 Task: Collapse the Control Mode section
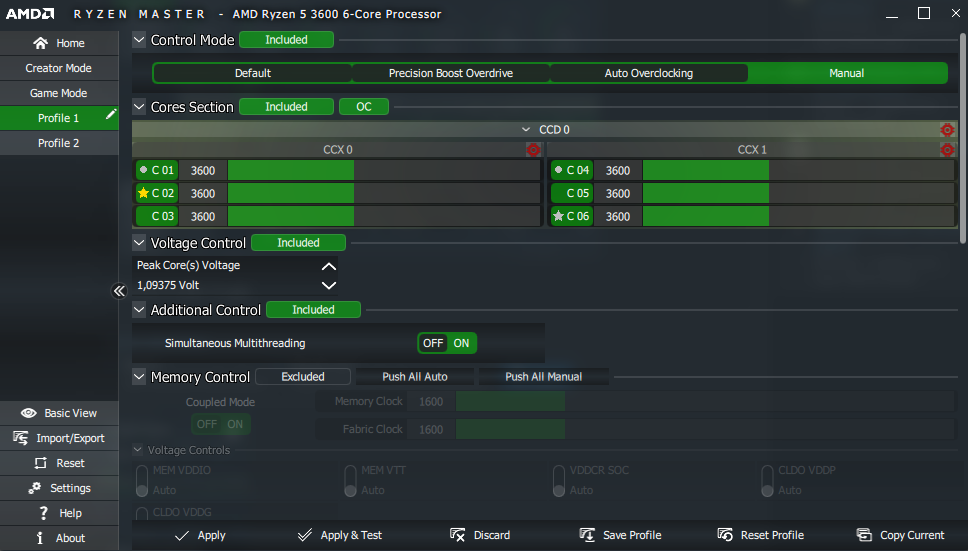point(140,39)
